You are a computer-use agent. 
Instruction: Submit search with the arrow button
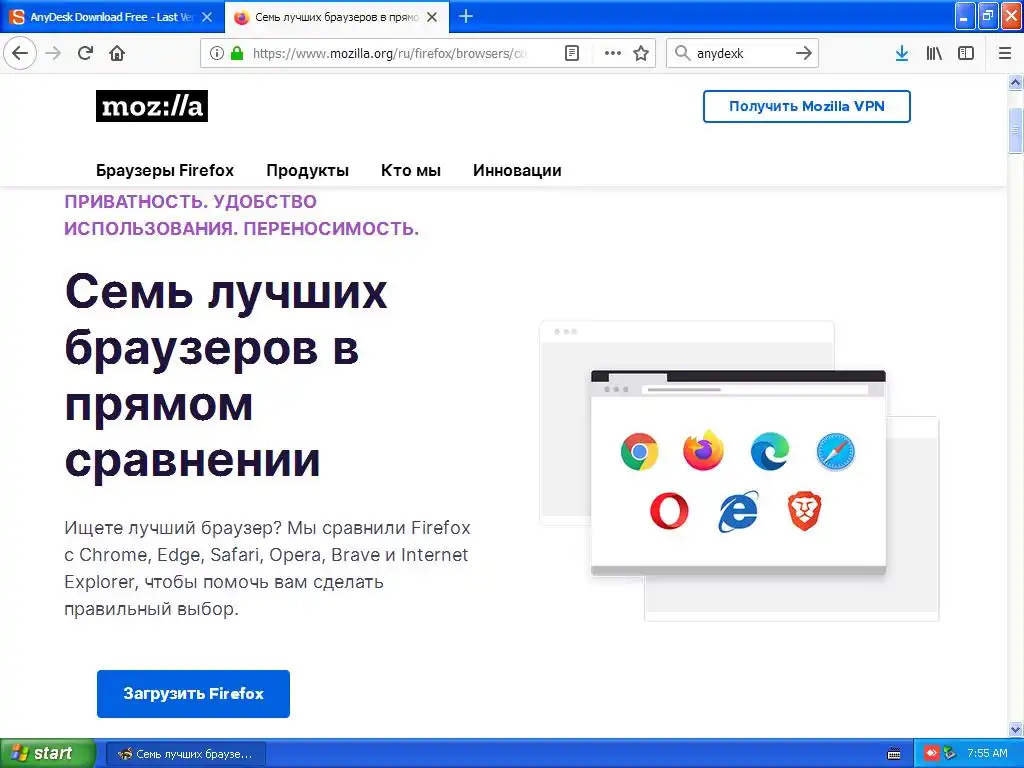[x=804, y=53]
